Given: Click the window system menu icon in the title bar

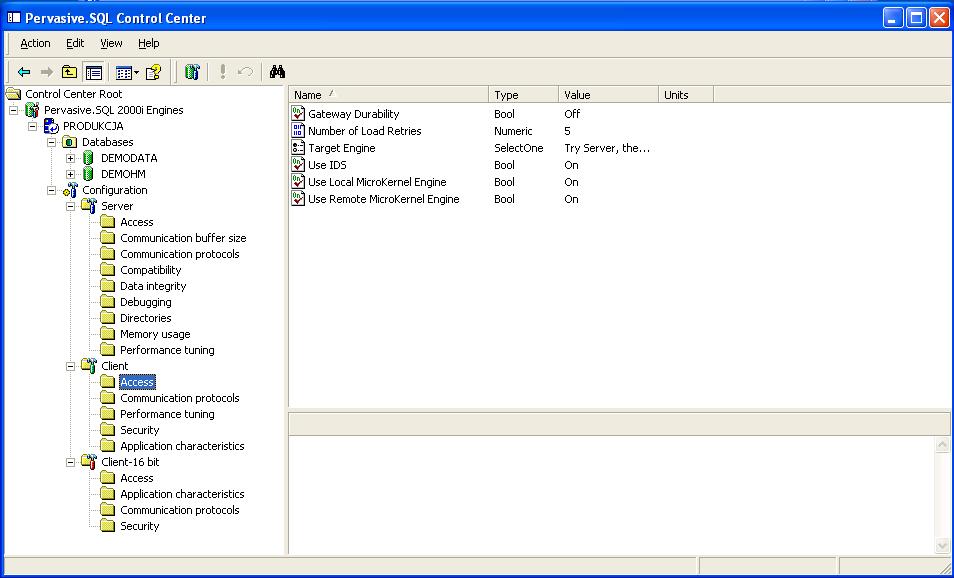Looking at the screenshot, I should click(13, 18).
